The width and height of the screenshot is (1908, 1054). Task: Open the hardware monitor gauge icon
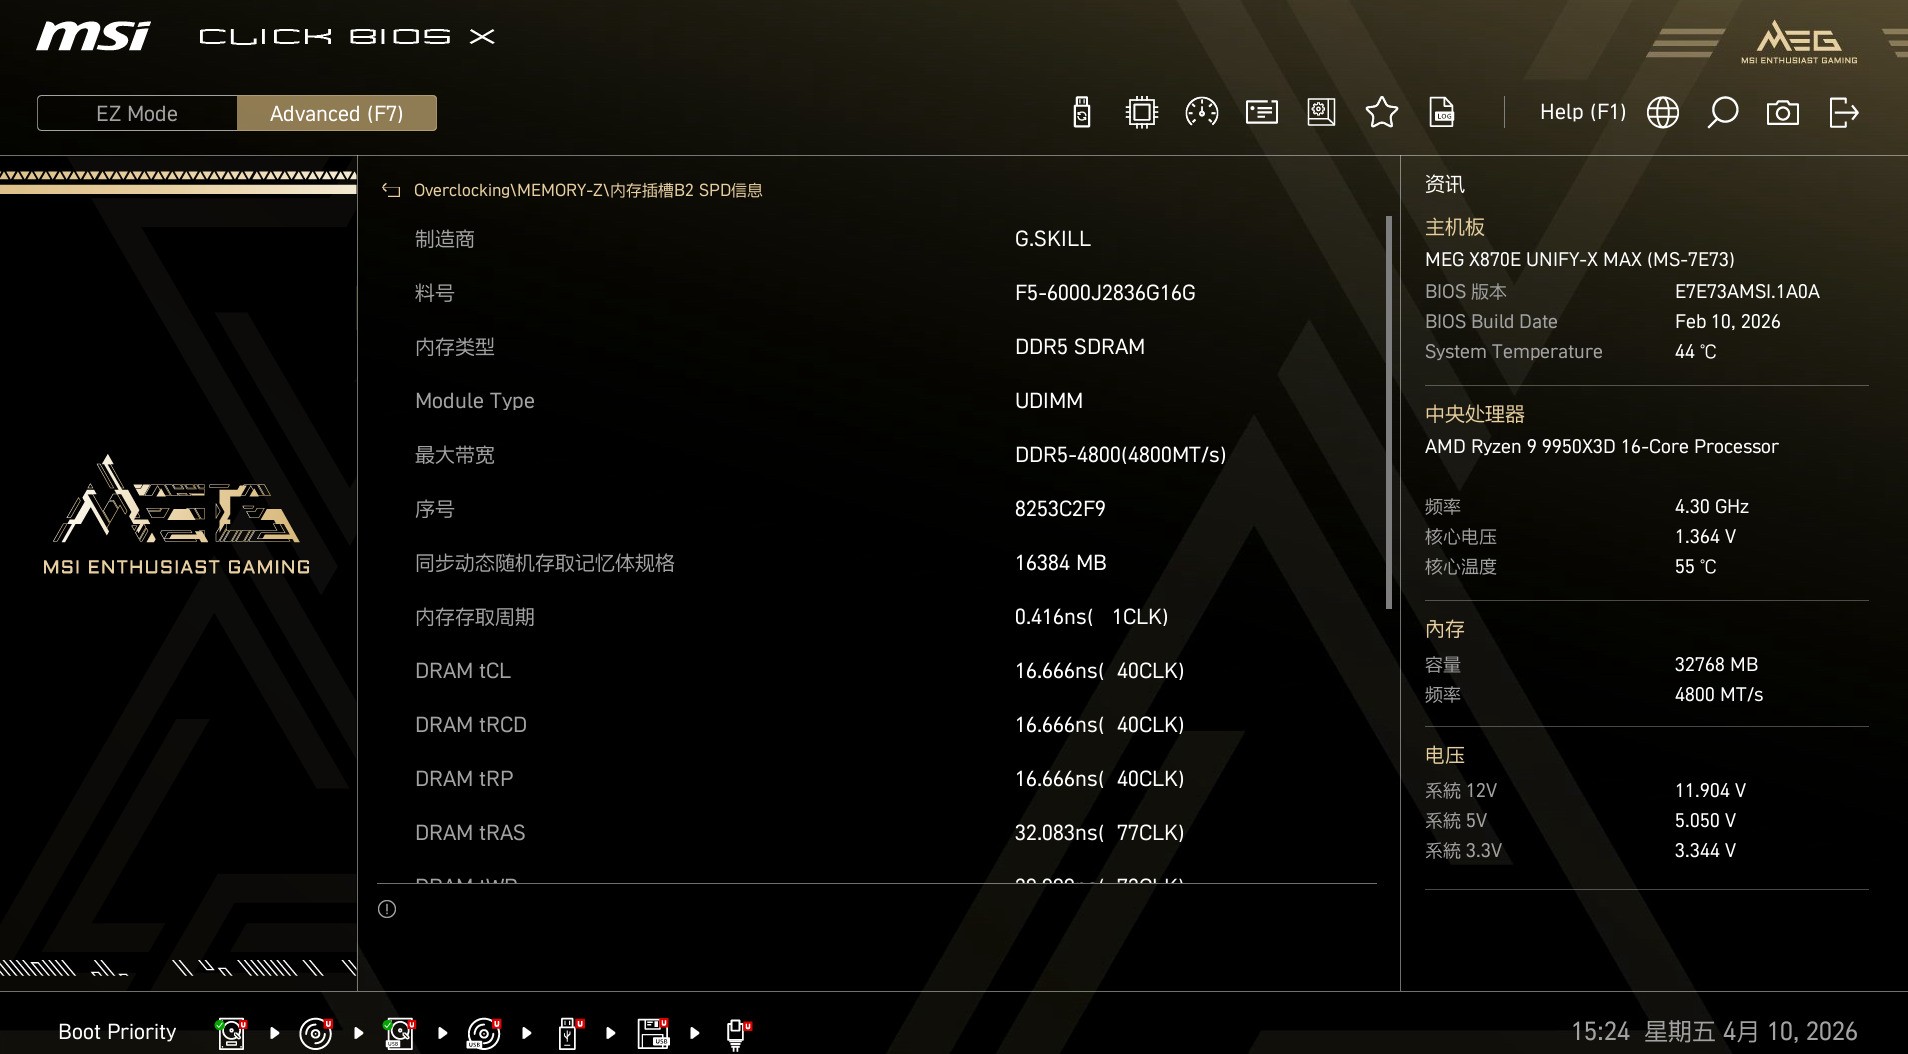(x=1201, y=112)
